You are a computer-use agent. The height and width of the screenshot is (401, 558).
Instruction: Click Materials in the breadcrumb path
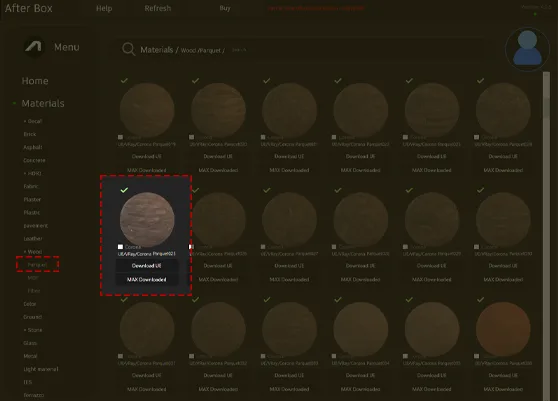point(157,50)
